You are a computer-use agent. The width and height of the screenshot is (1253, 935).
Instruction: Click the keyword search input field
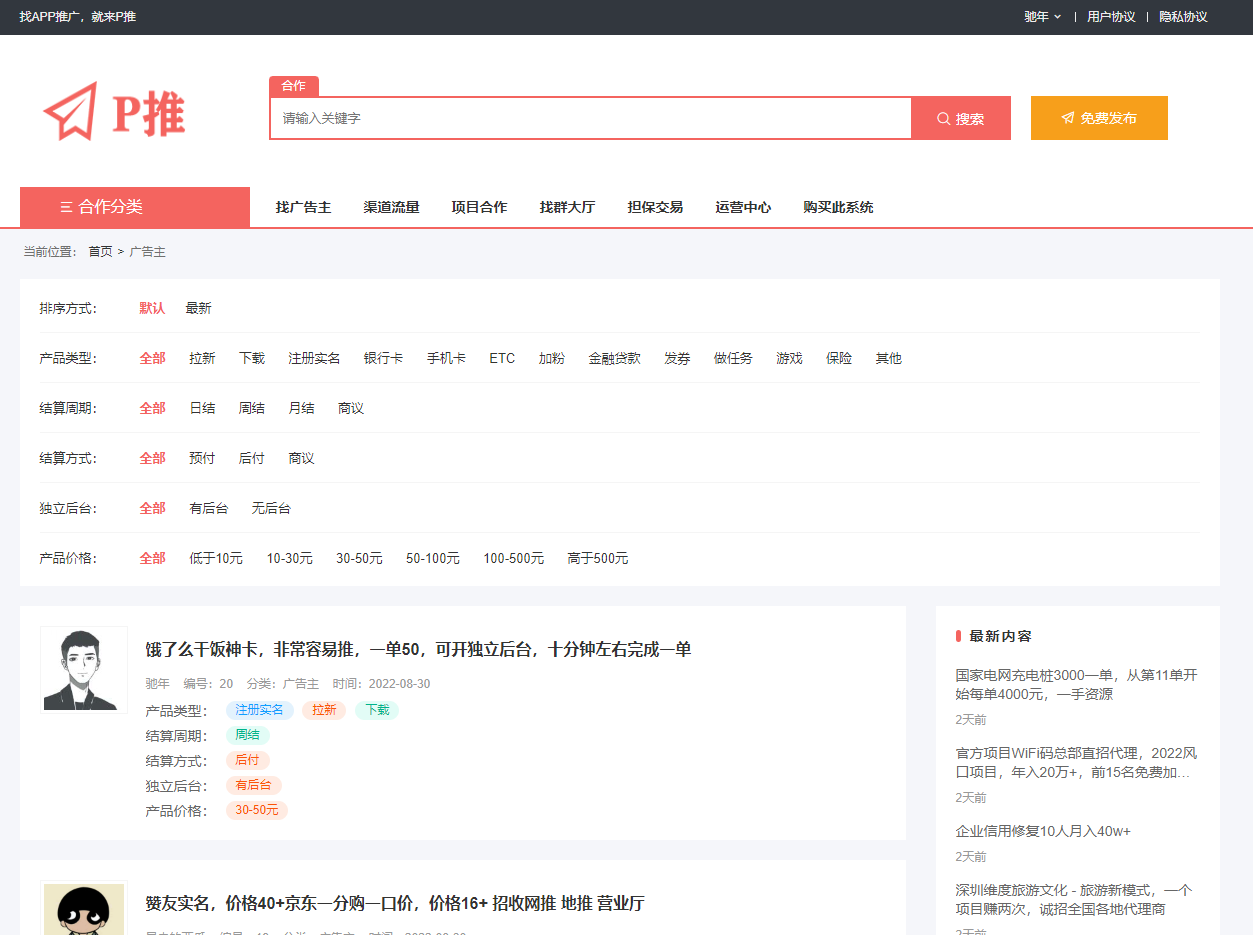590,118
